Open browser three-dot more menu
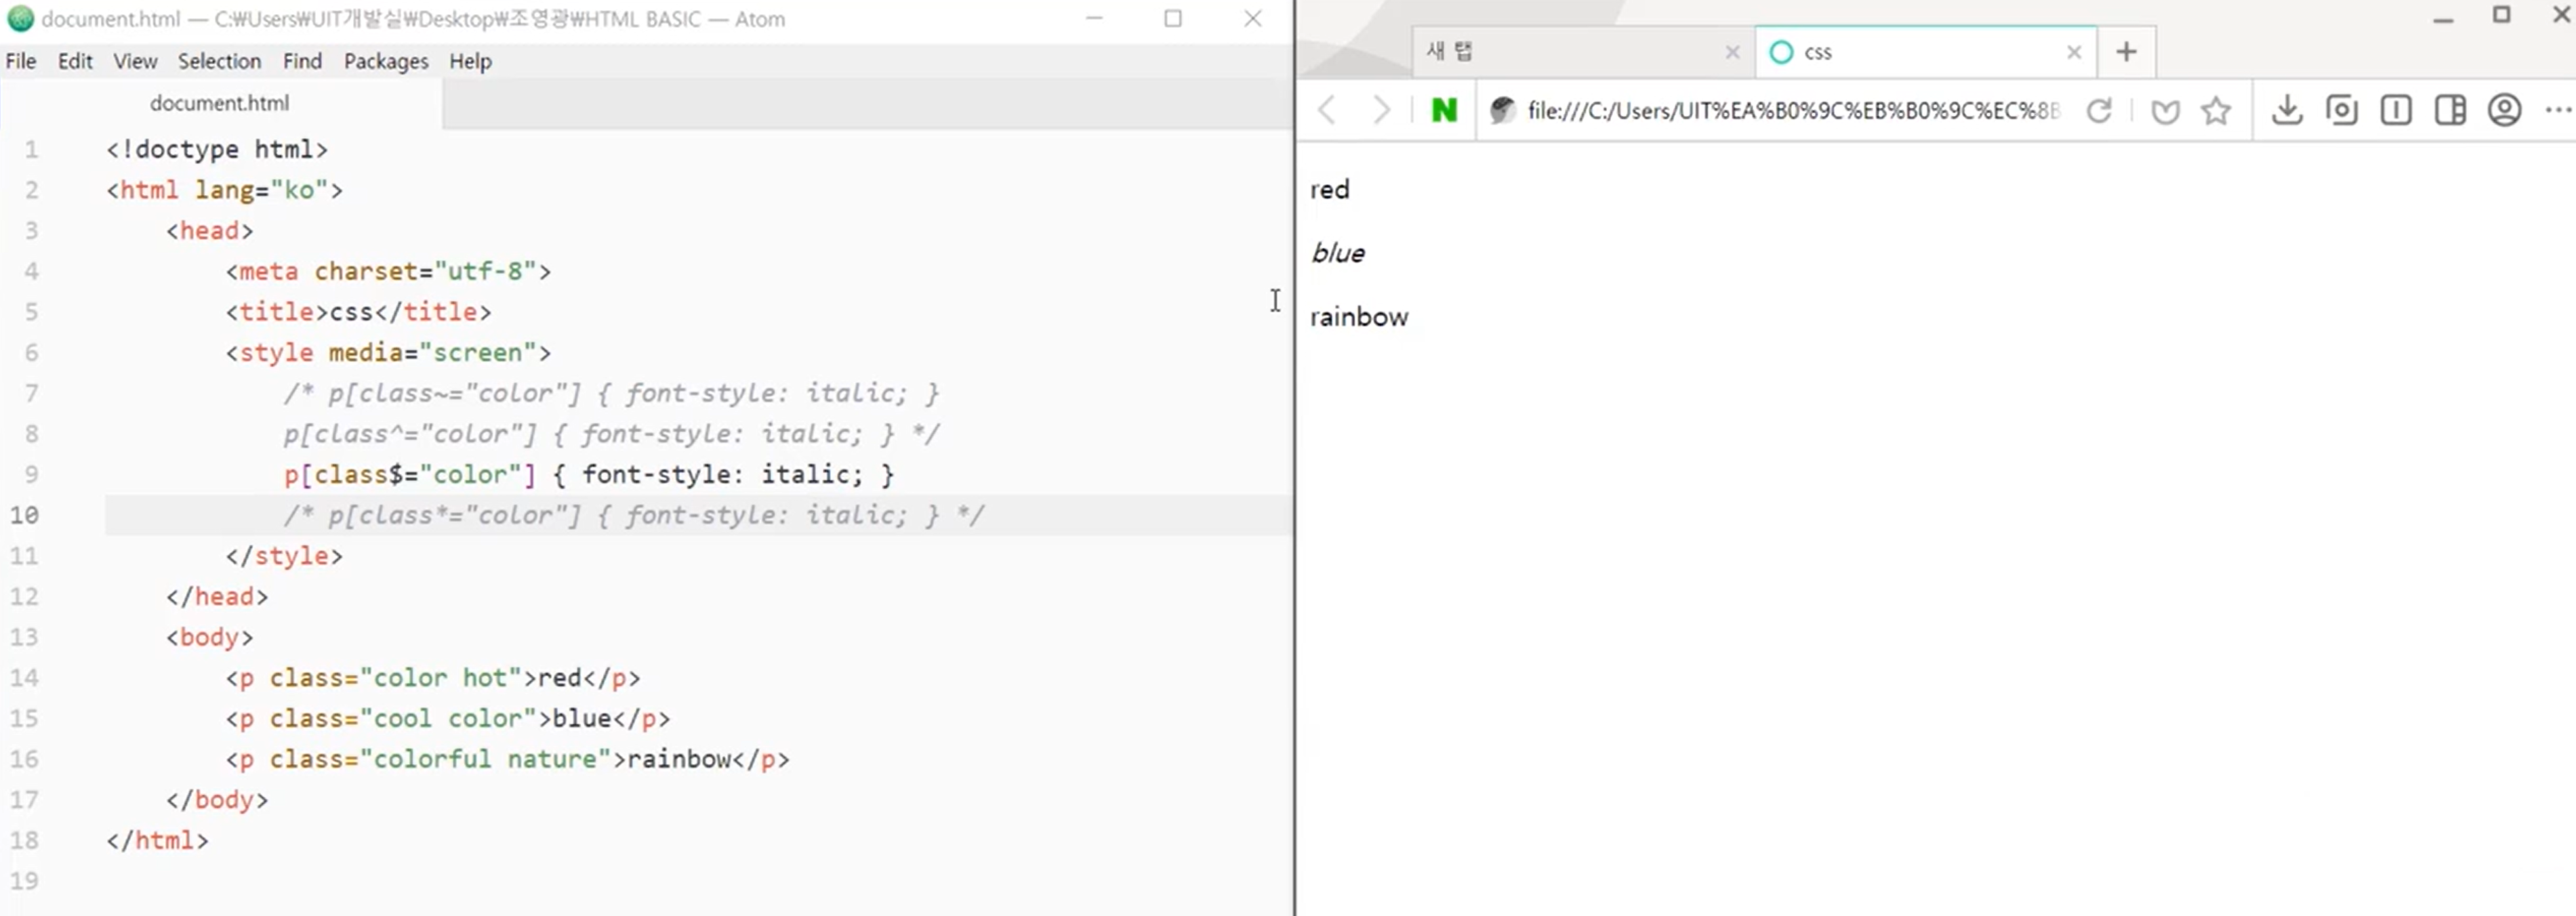 click(2557, 110)
